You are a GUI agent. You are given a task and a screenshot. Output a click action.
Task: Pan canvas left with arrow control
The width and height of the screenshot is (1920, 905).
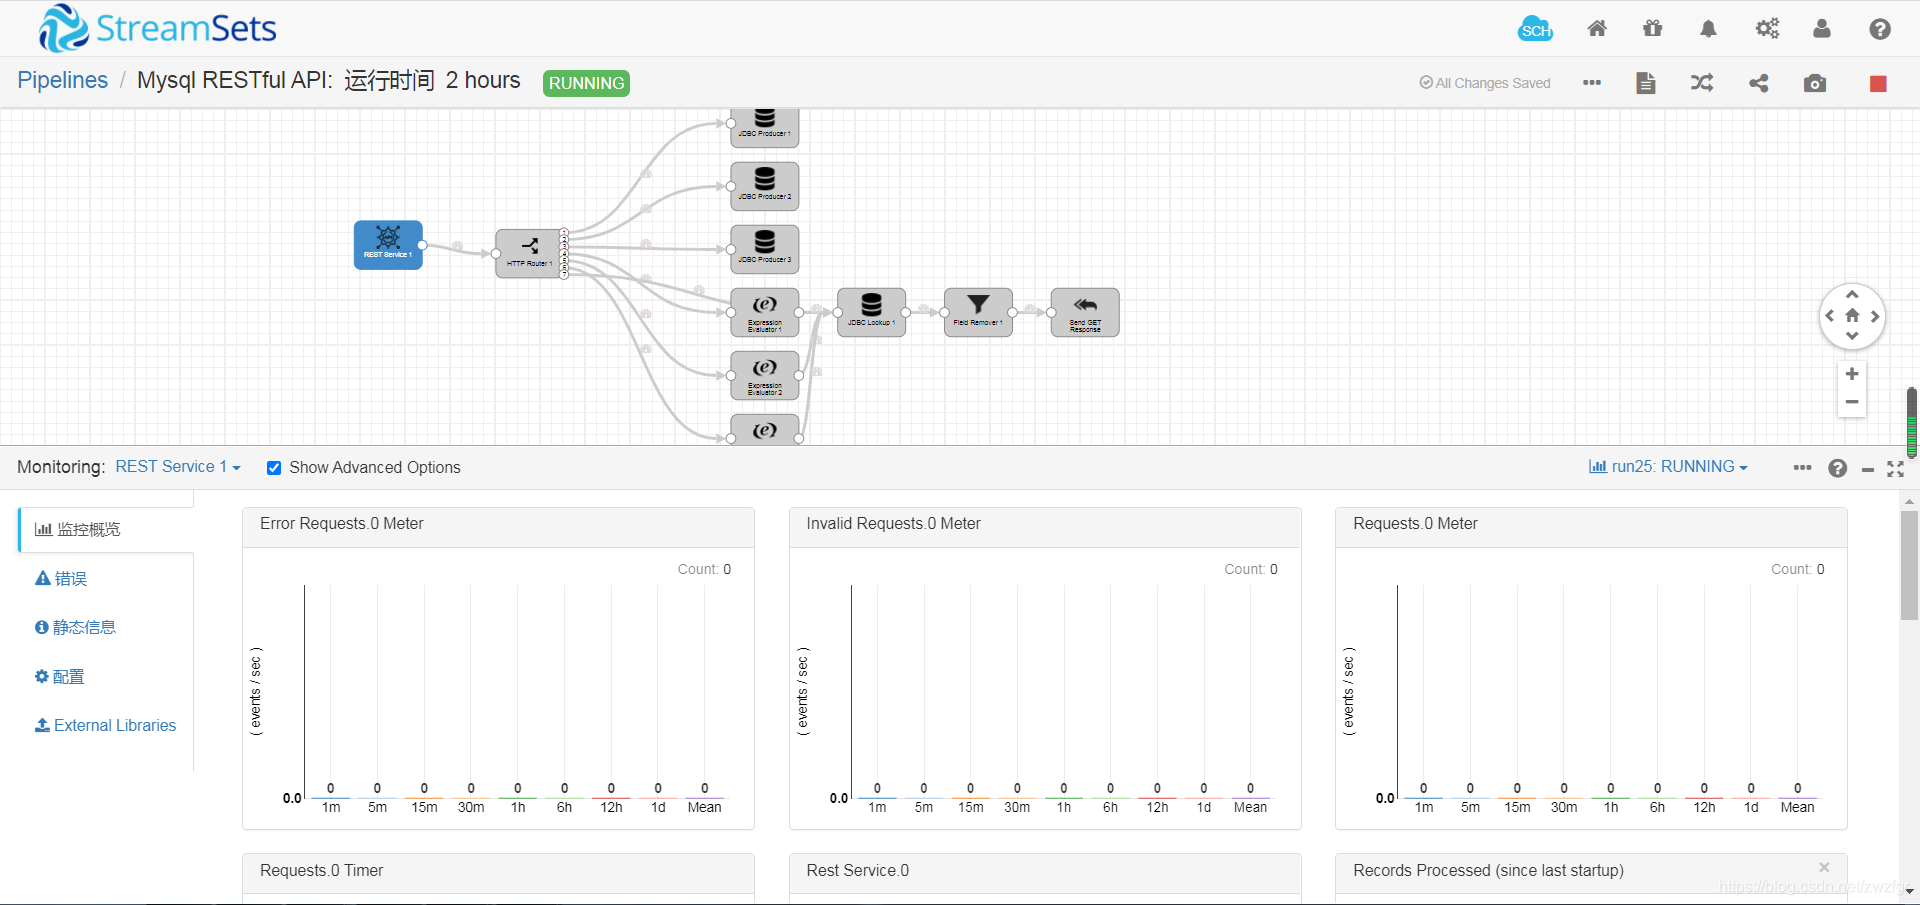(x=1830, y=316)
